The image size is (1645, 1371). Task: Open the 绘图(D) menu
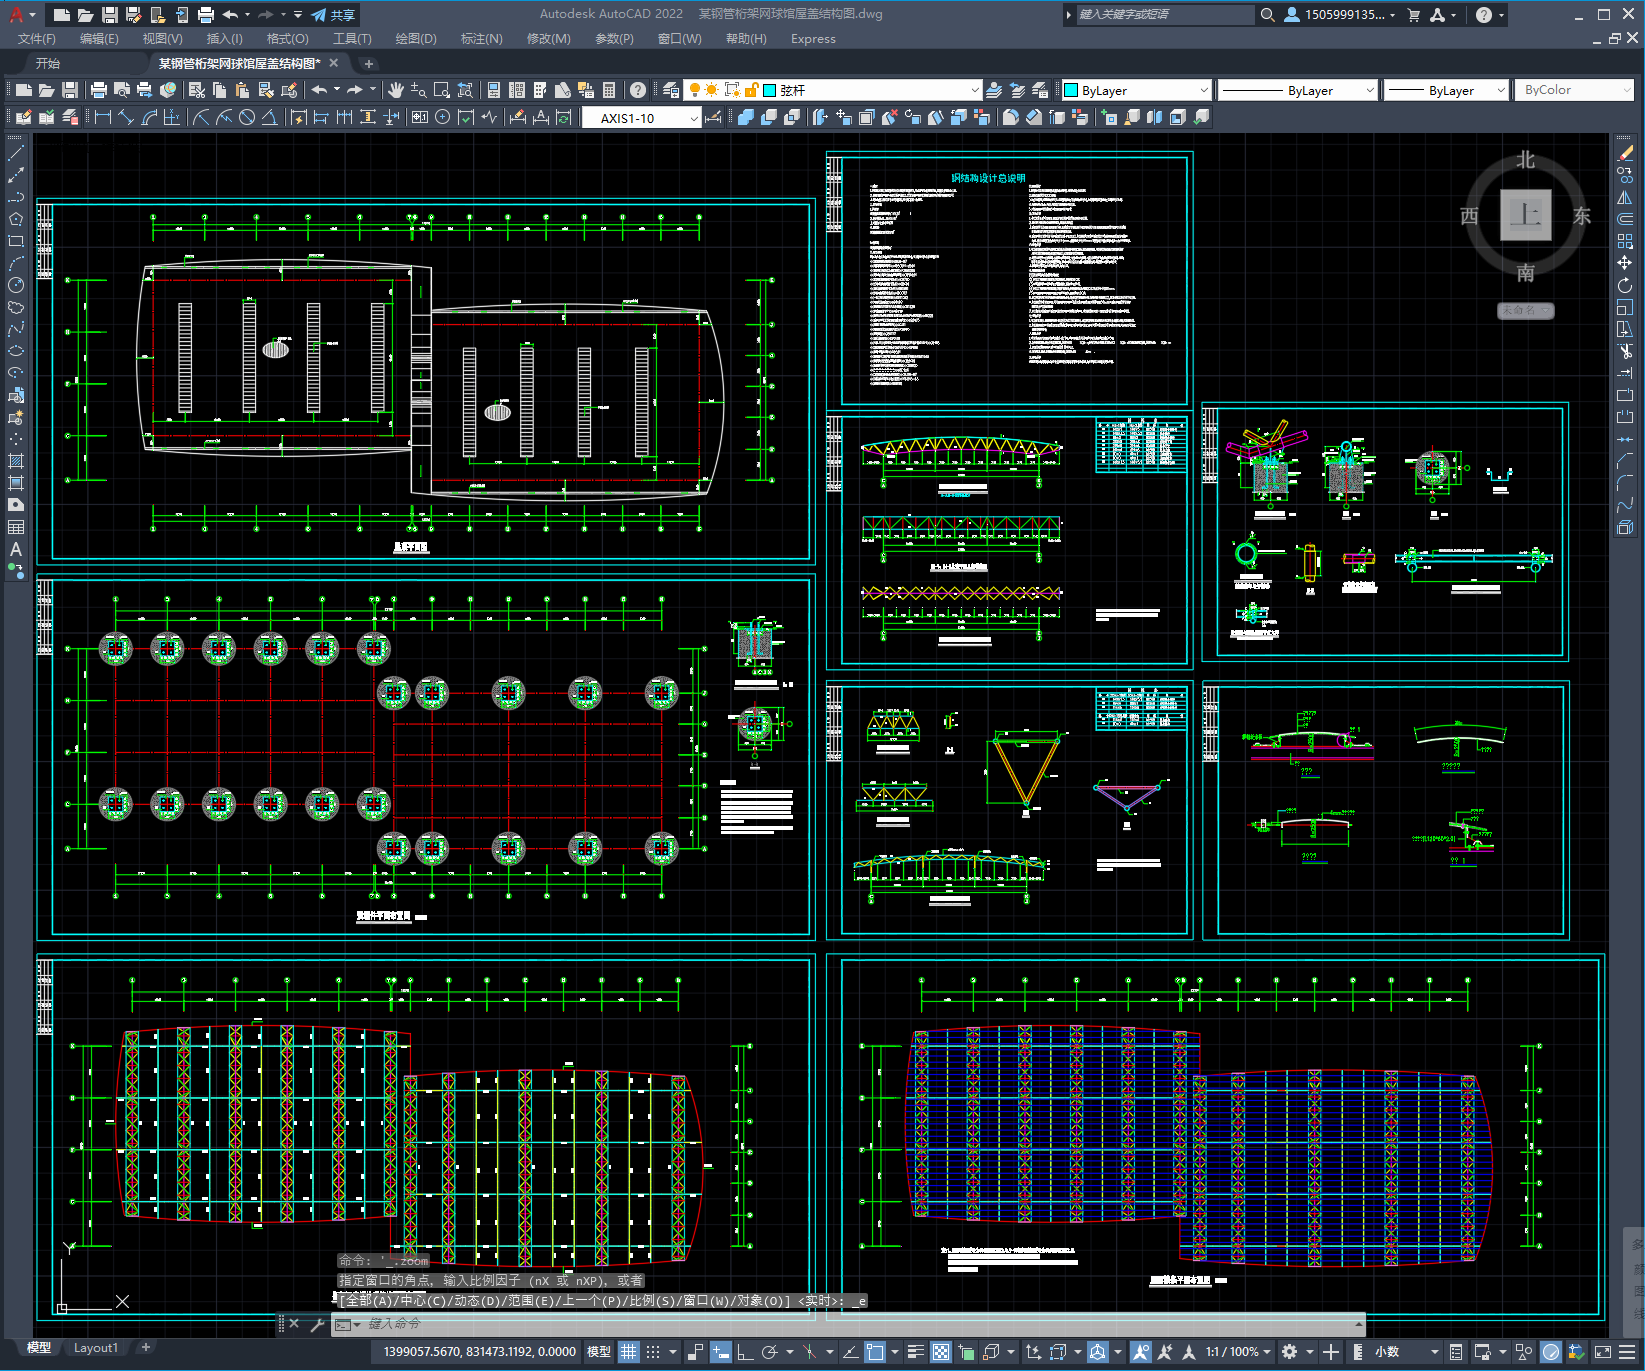pos(415,39)
